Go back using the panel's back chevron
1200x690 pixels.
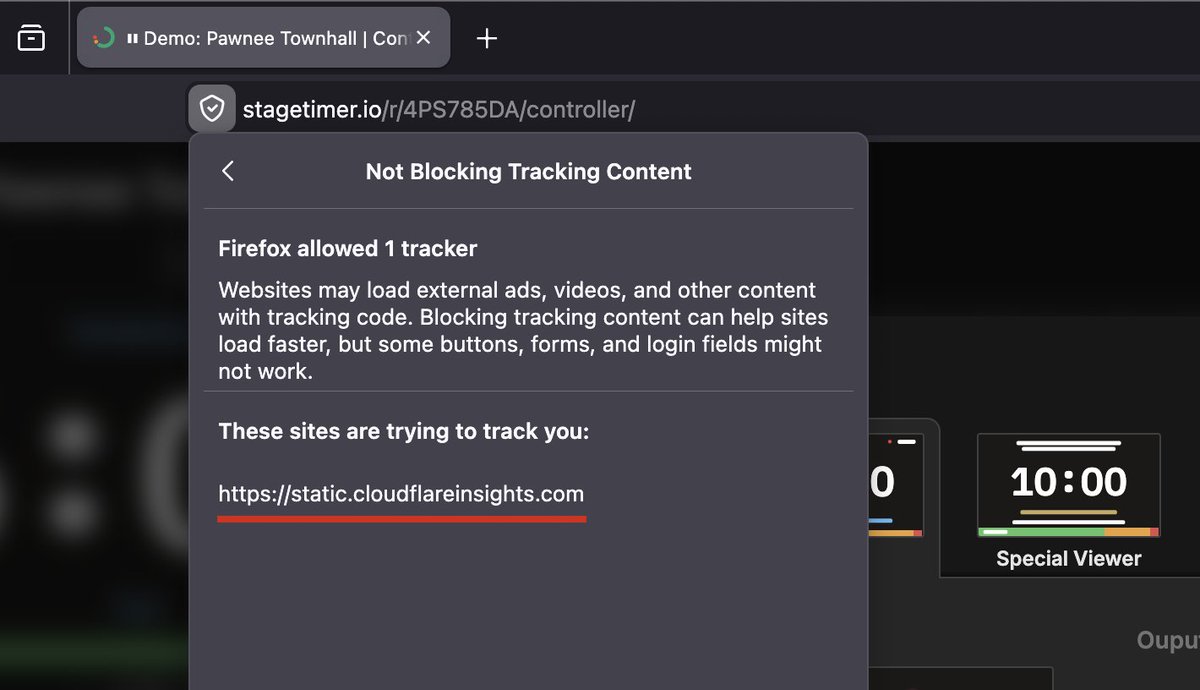pos(228,171)
